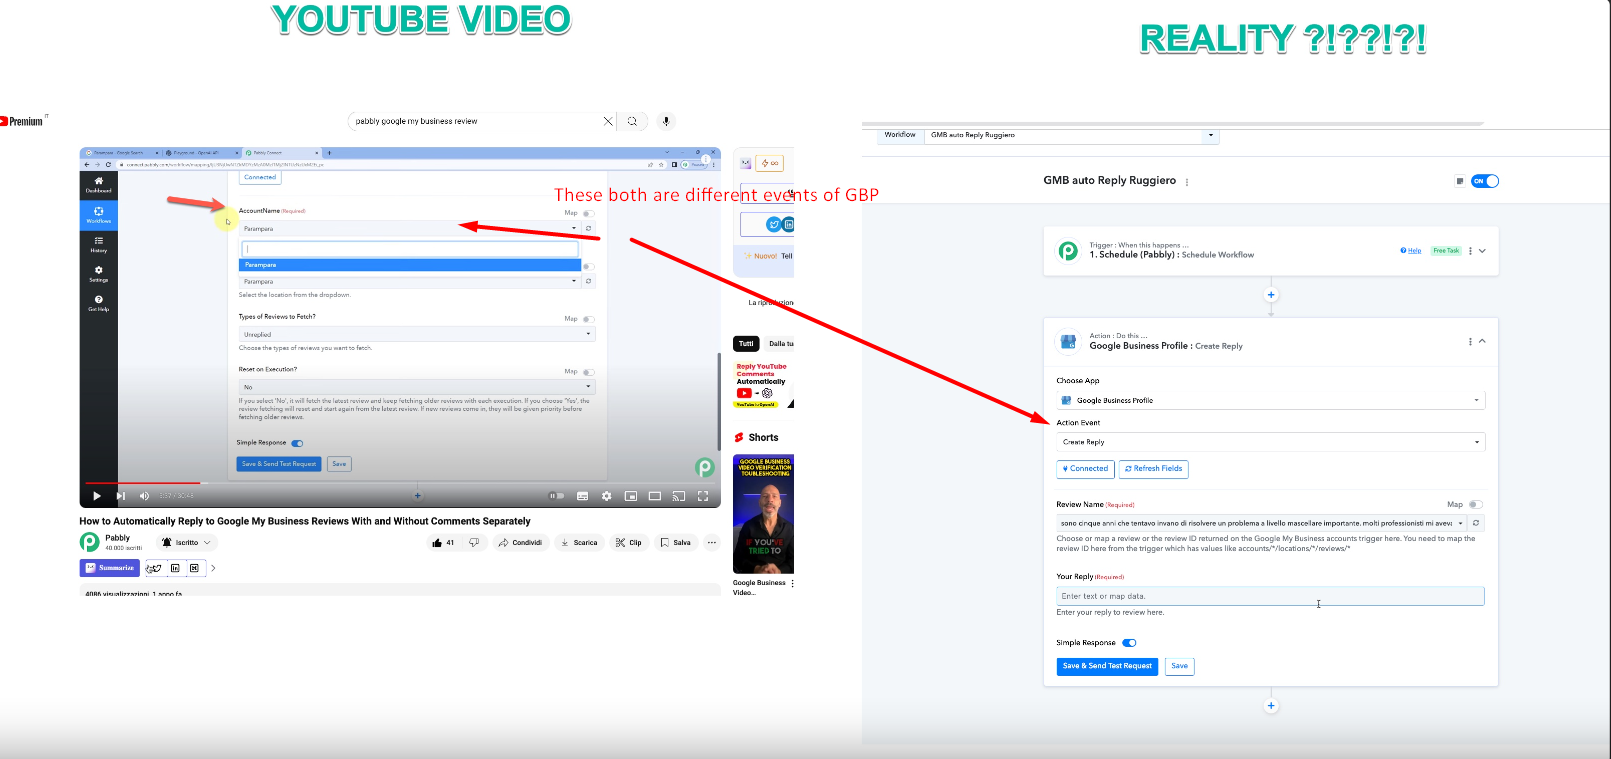Viewport: 1611px width, 759px height.
Task: Click the Google Business Profile action icon
Action: pyautogui.click(x=1068, y=342)
